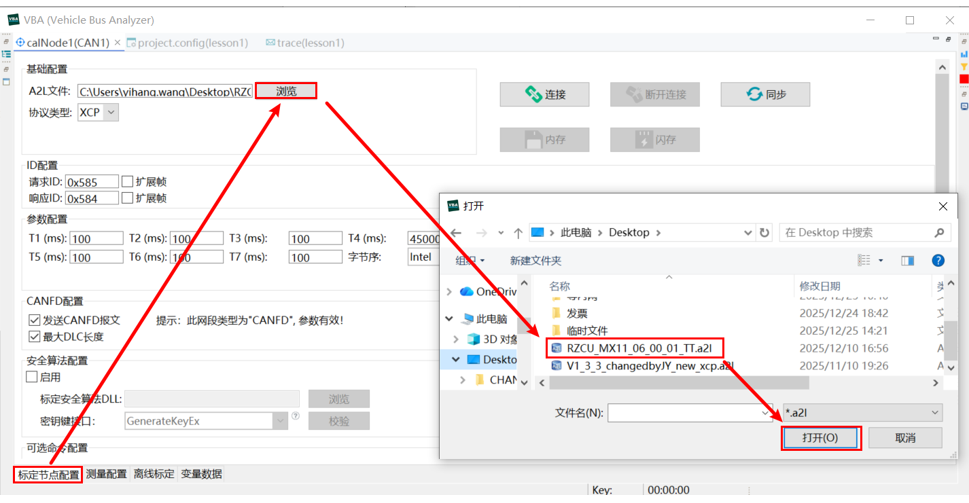Open recent locations dropdown in 打开 dialog
The width and height of the screenshot is (969, 503).
[x=501, y=233]
